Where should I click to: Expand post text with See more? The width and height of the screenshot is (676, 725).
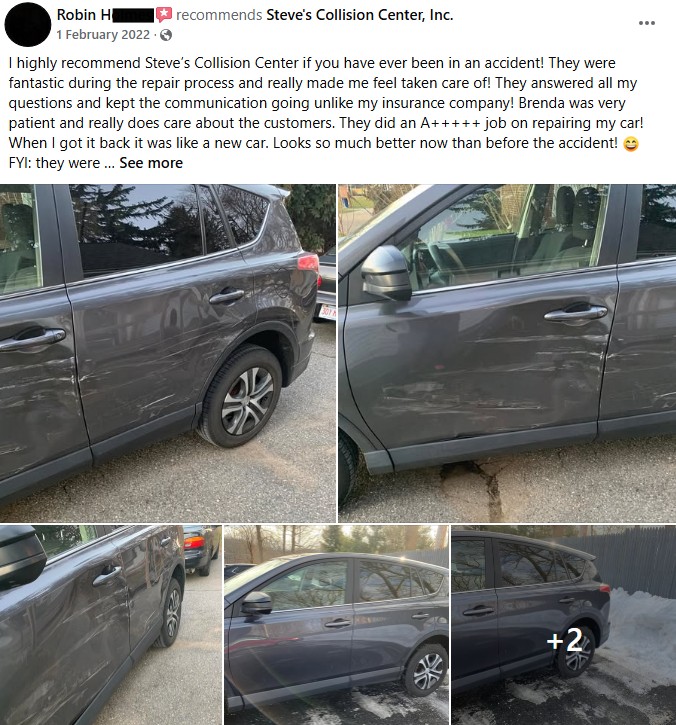point(151,163)
